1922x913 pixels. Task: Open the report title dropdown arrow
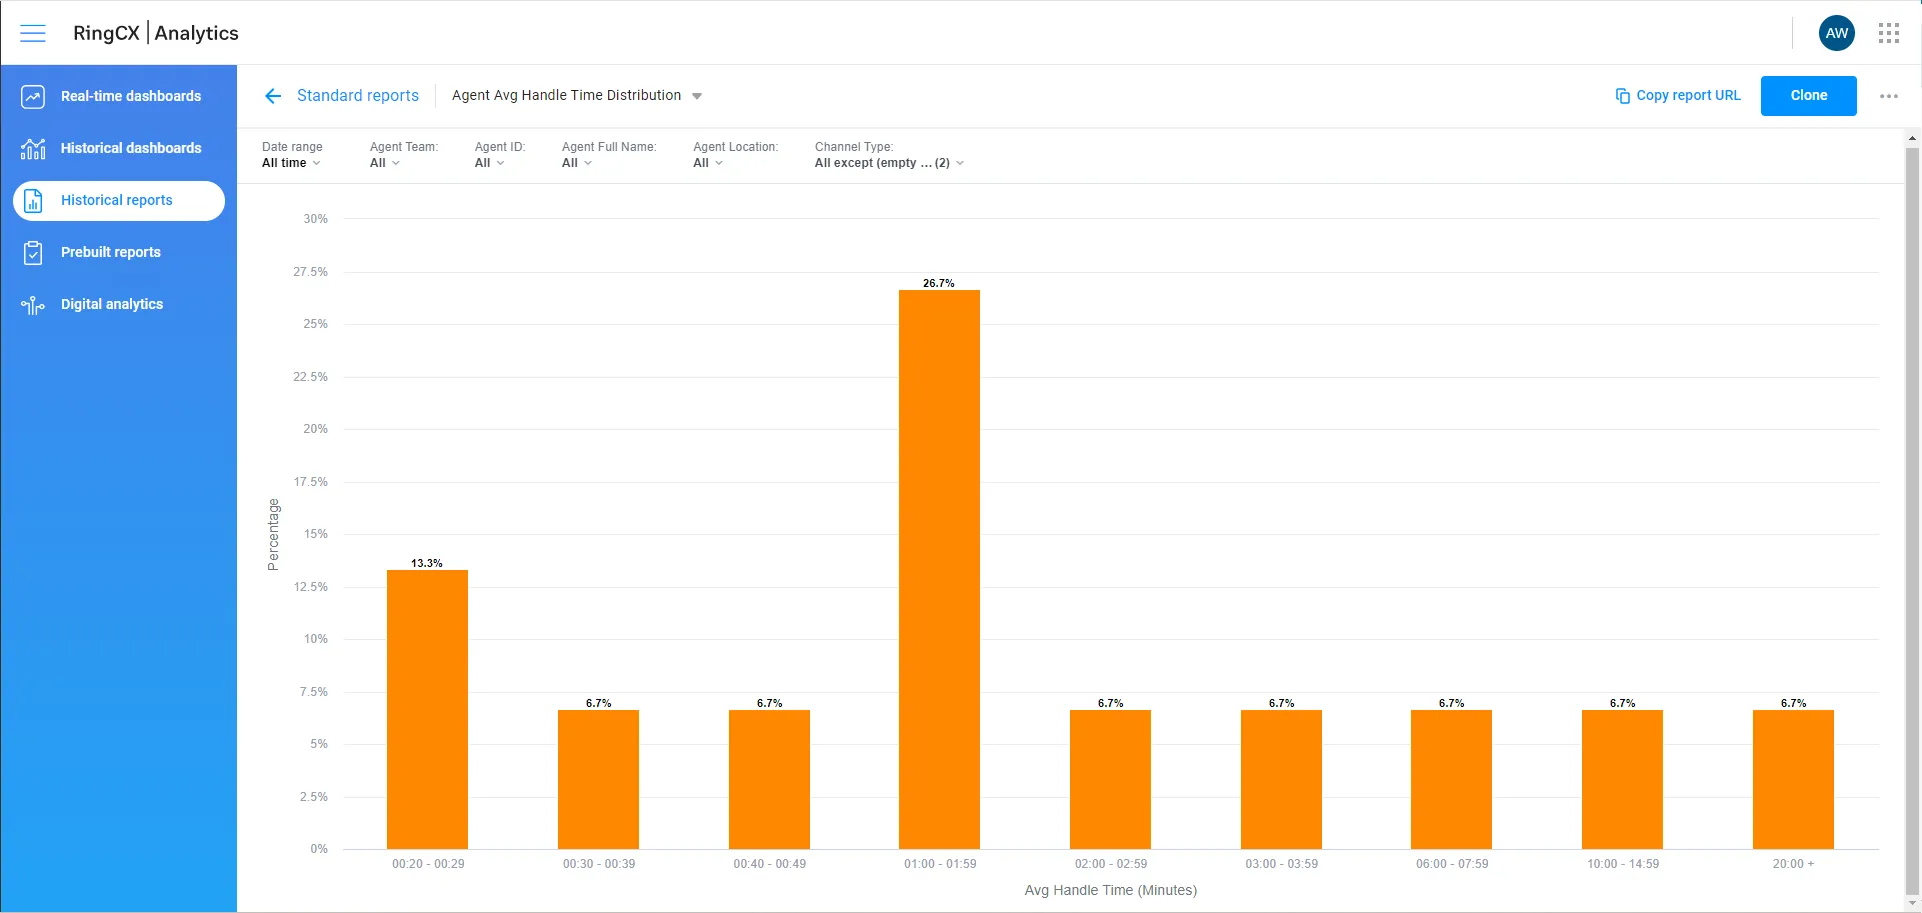(697, 95)
